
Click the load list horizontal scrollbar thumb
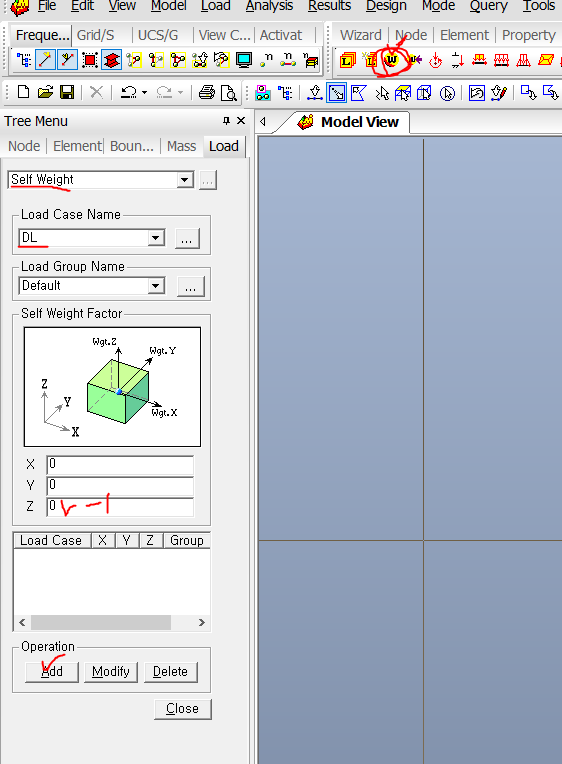point(101,623)
